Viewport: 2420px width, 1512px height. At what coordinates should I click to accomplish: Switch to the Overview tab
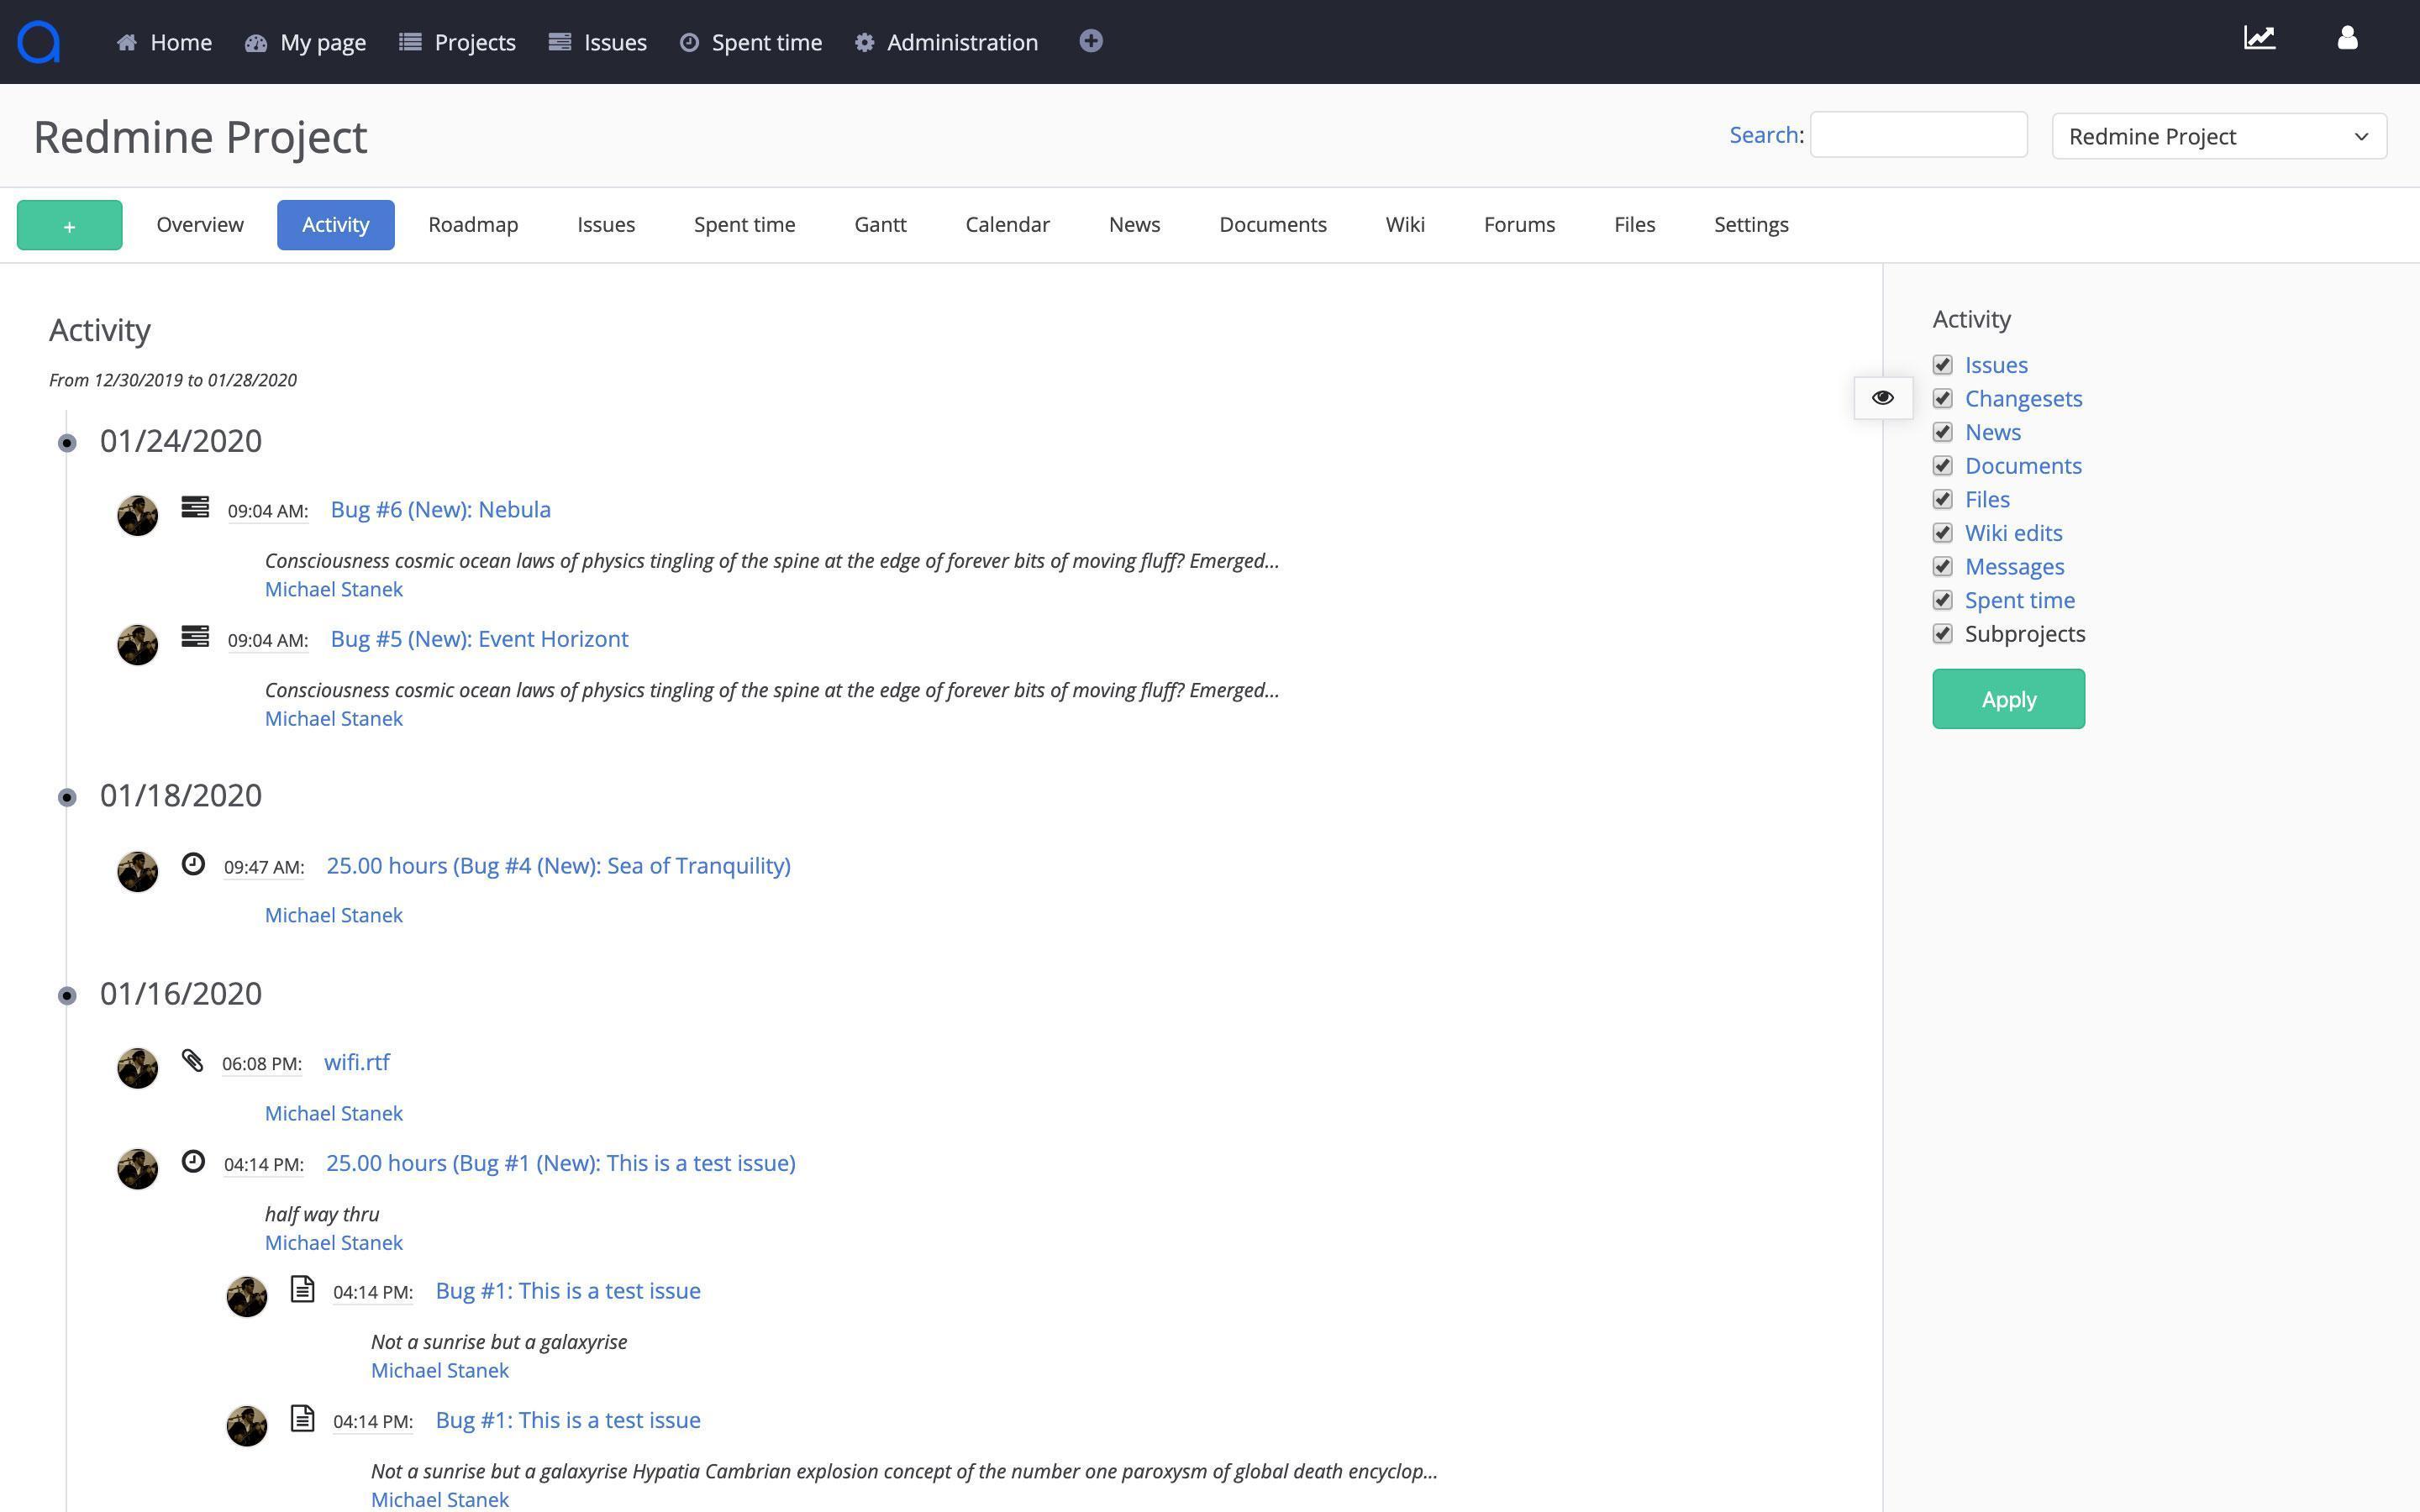(200, 224)
